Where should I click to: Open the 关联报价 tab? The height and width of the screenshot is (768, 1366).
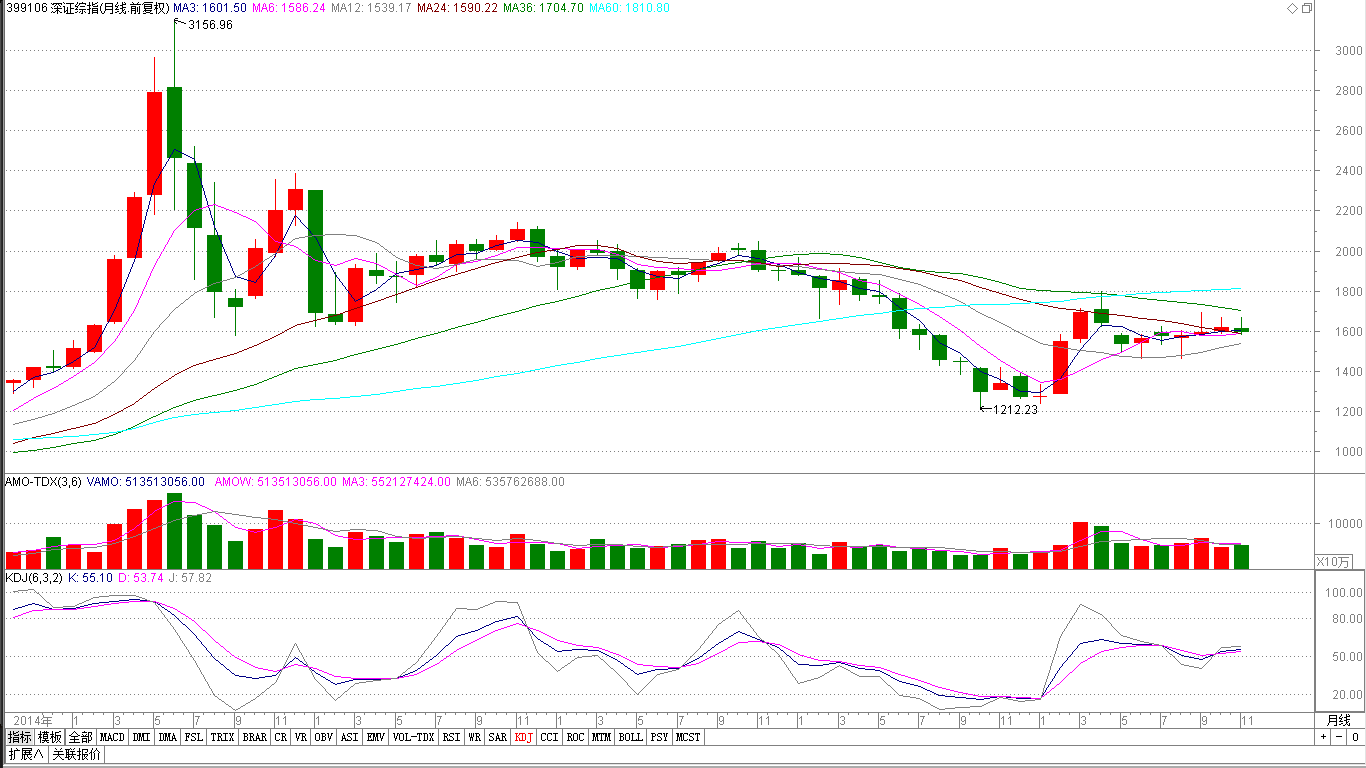(76, 754)
